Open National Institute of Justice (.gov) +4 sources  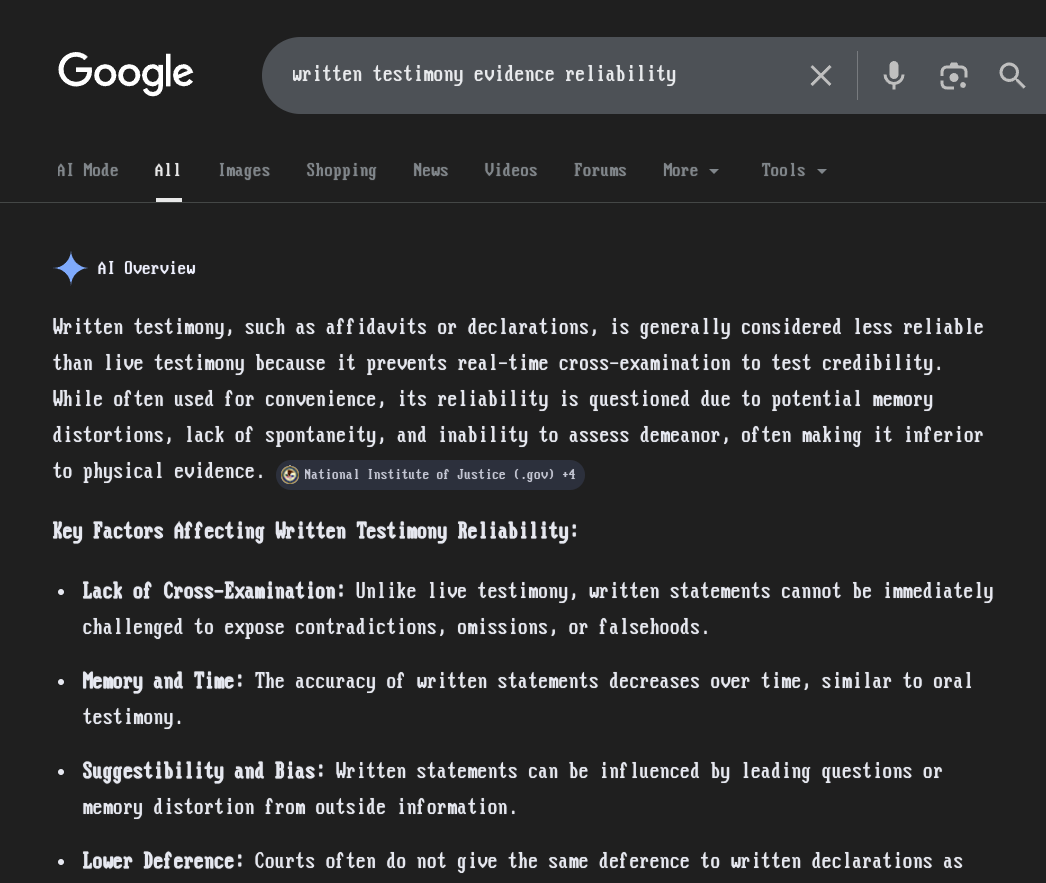pos(430,475)
